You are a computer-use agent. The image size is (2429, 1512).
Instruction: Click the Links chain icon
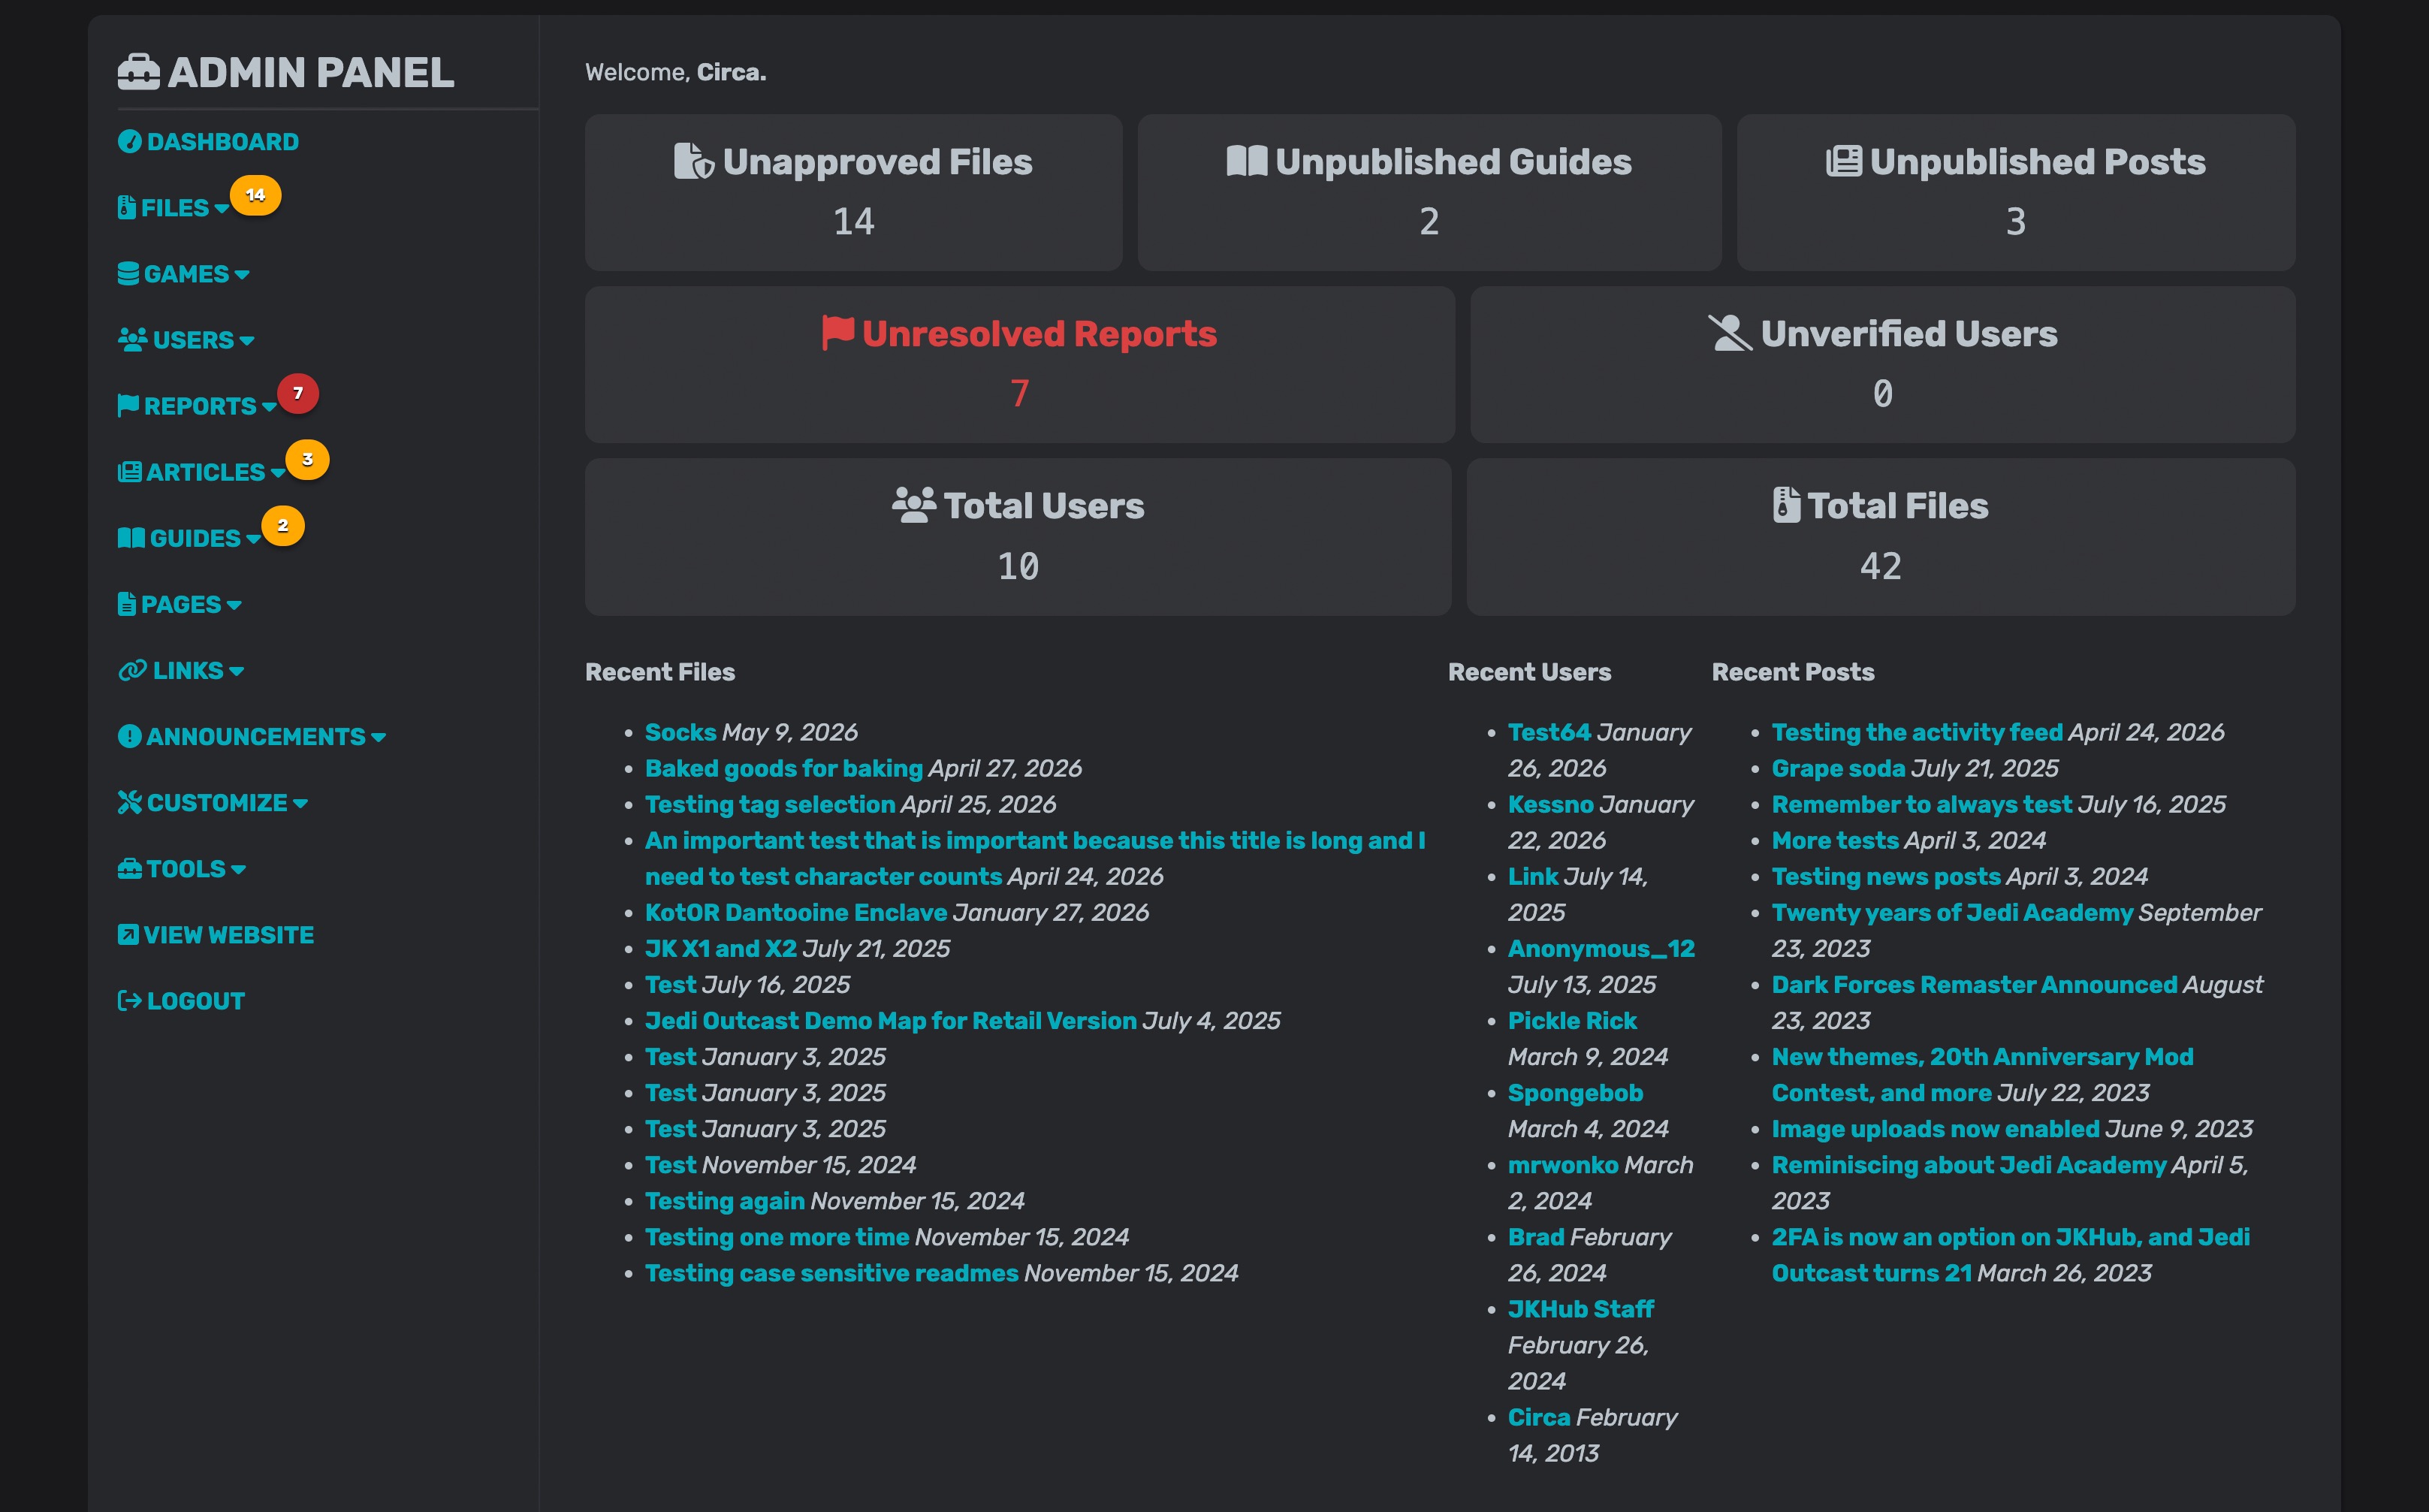click(132, 670)
